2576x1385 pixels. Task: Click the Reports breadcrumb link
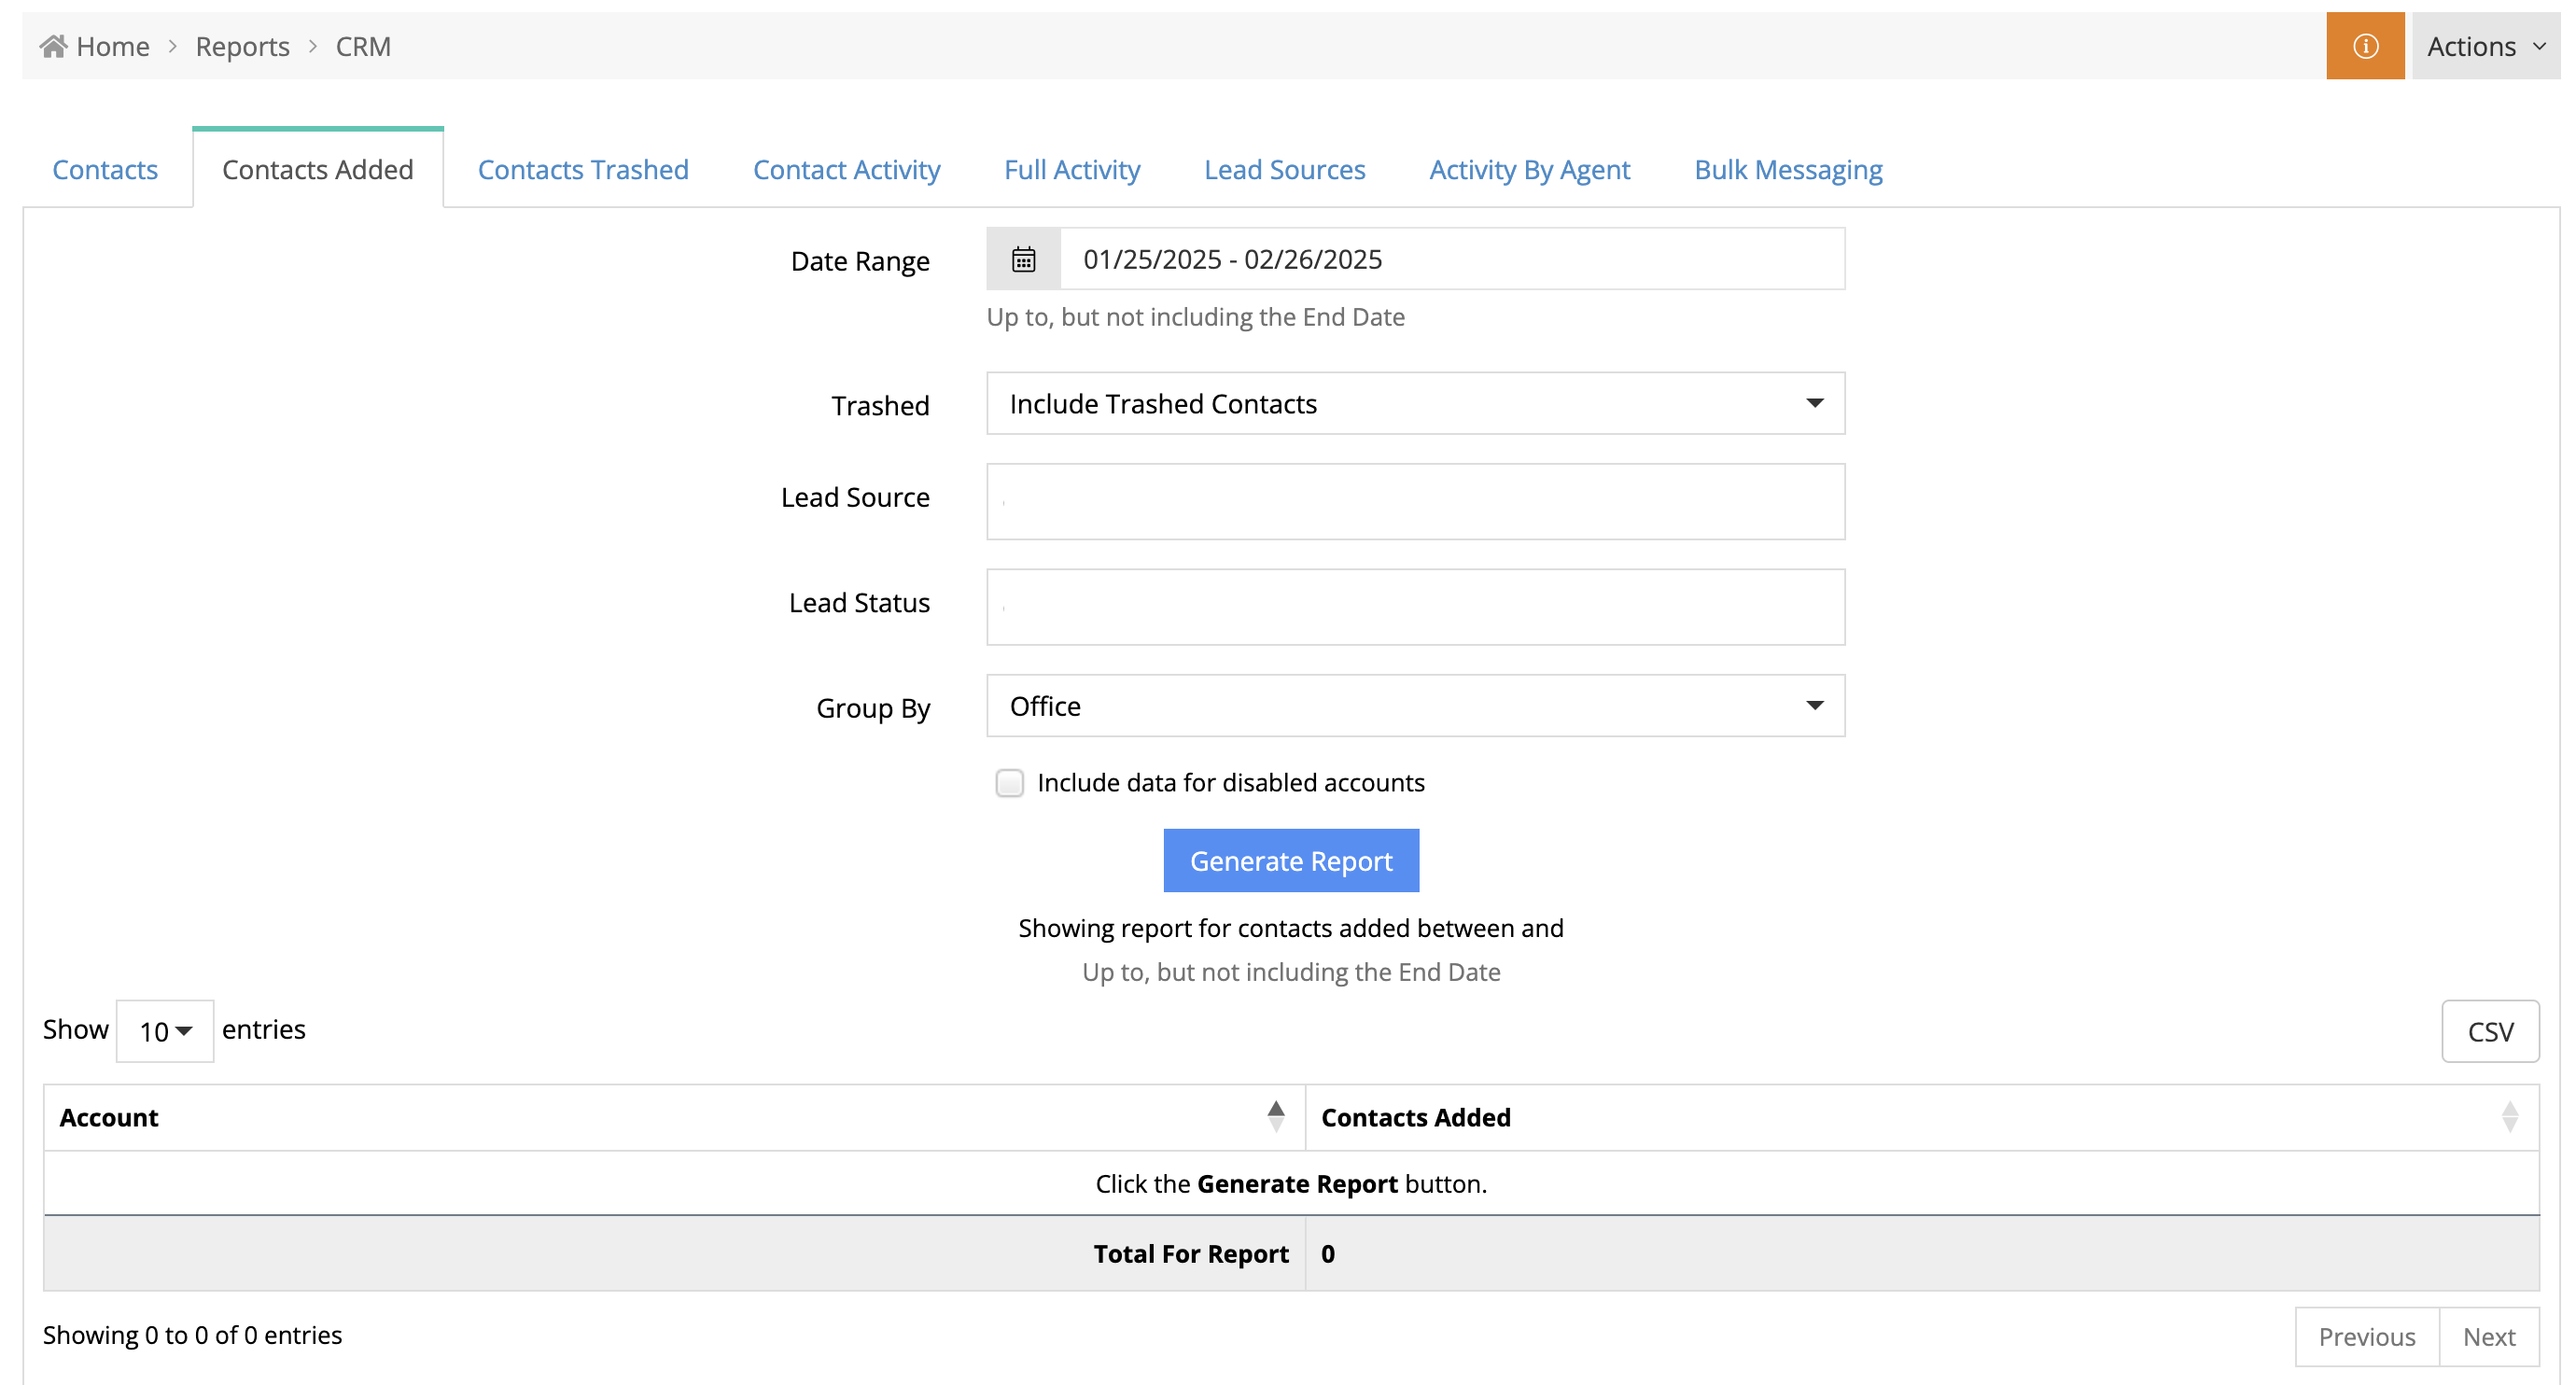point(242,46)
